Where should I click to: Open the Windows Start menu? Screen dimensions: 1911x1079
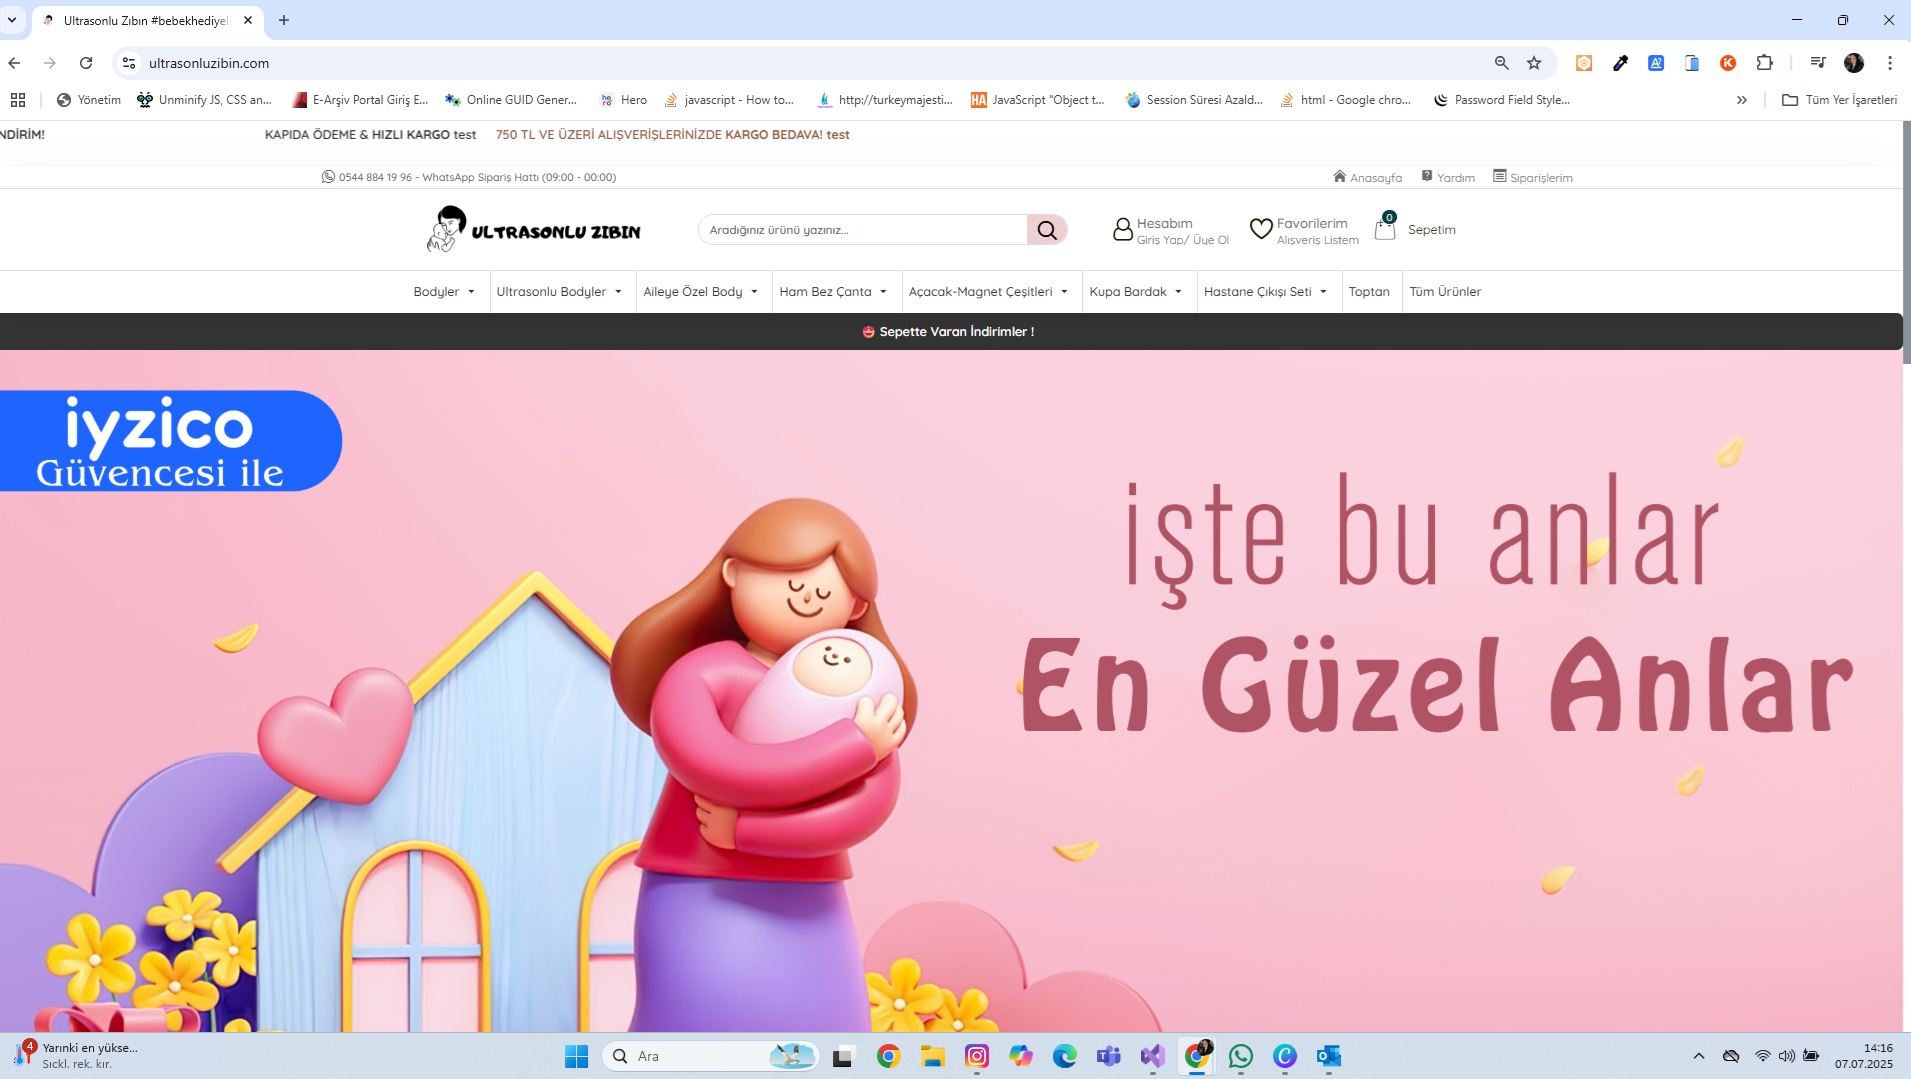[x=577, y=1056]
